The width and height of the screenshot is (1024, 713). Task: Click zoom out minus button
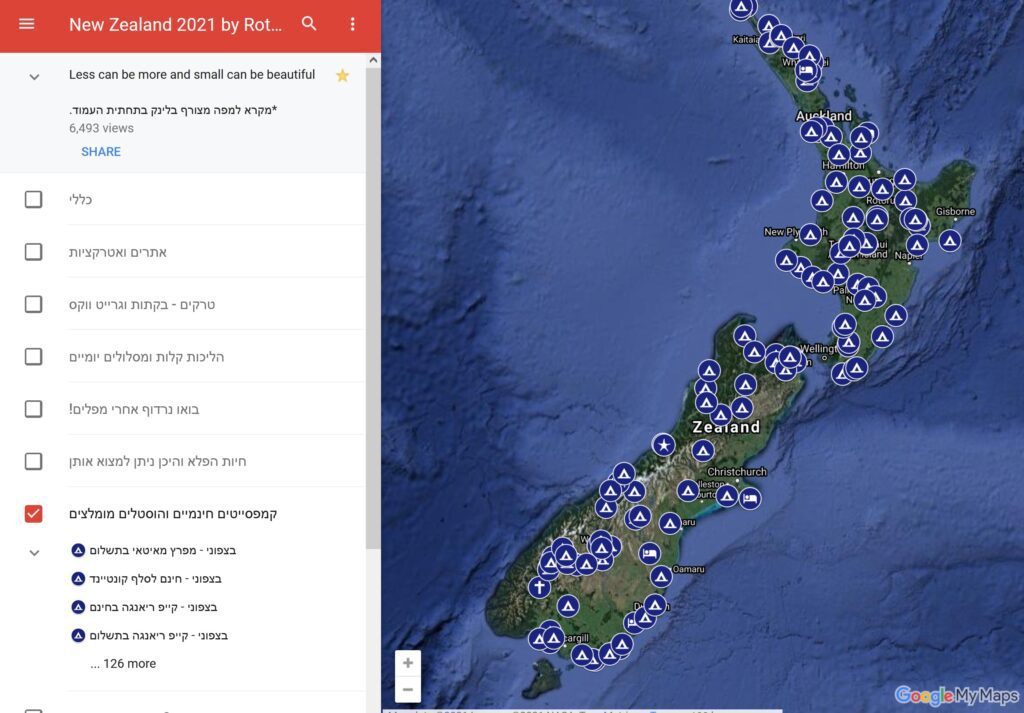[x=407, y=689]
